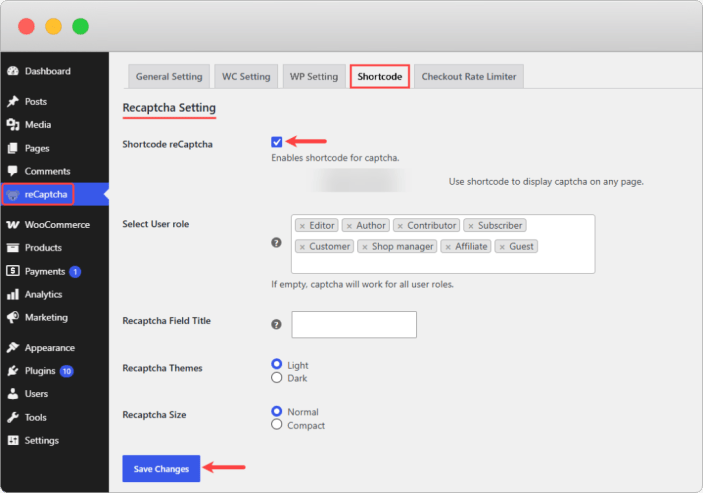Viewport: 703px width, 493px height.
Task: Click help icon beside Select User role
Action: (x=276, y=242)
